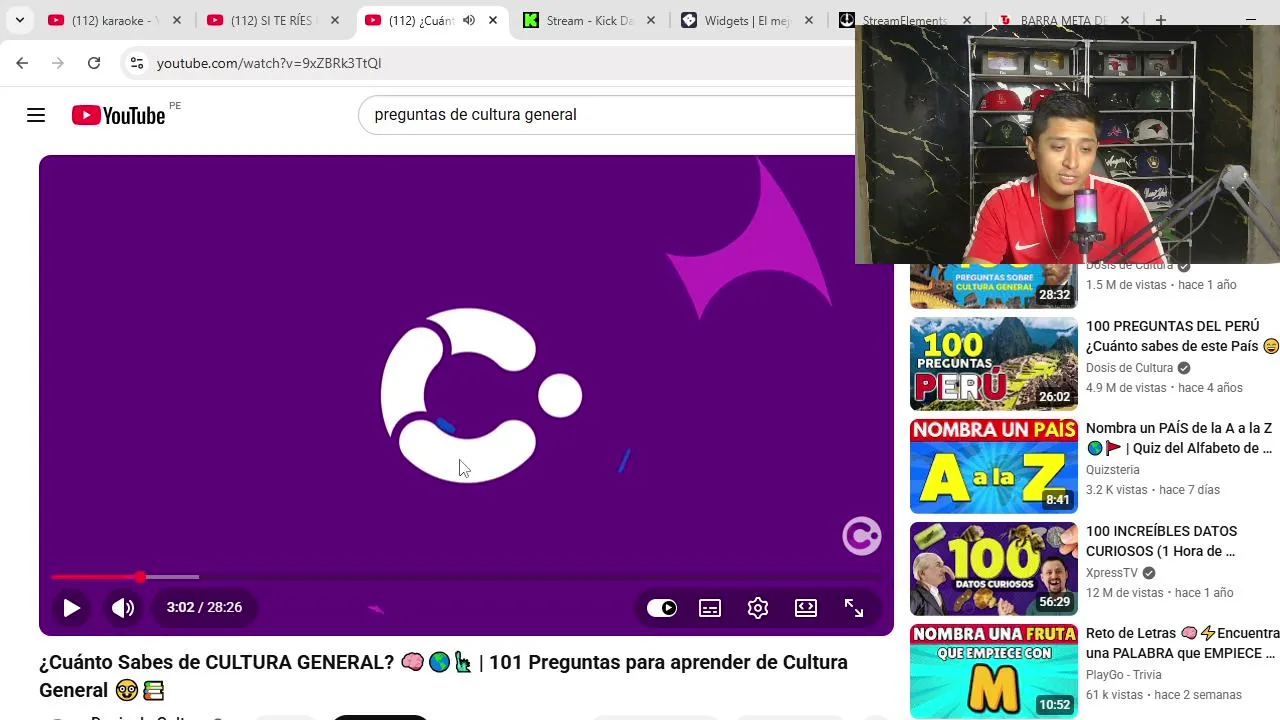The image size is (1280, 720).
Task: Open the Dosis de Cultura channel link
Action: [x=1129, y=368]
